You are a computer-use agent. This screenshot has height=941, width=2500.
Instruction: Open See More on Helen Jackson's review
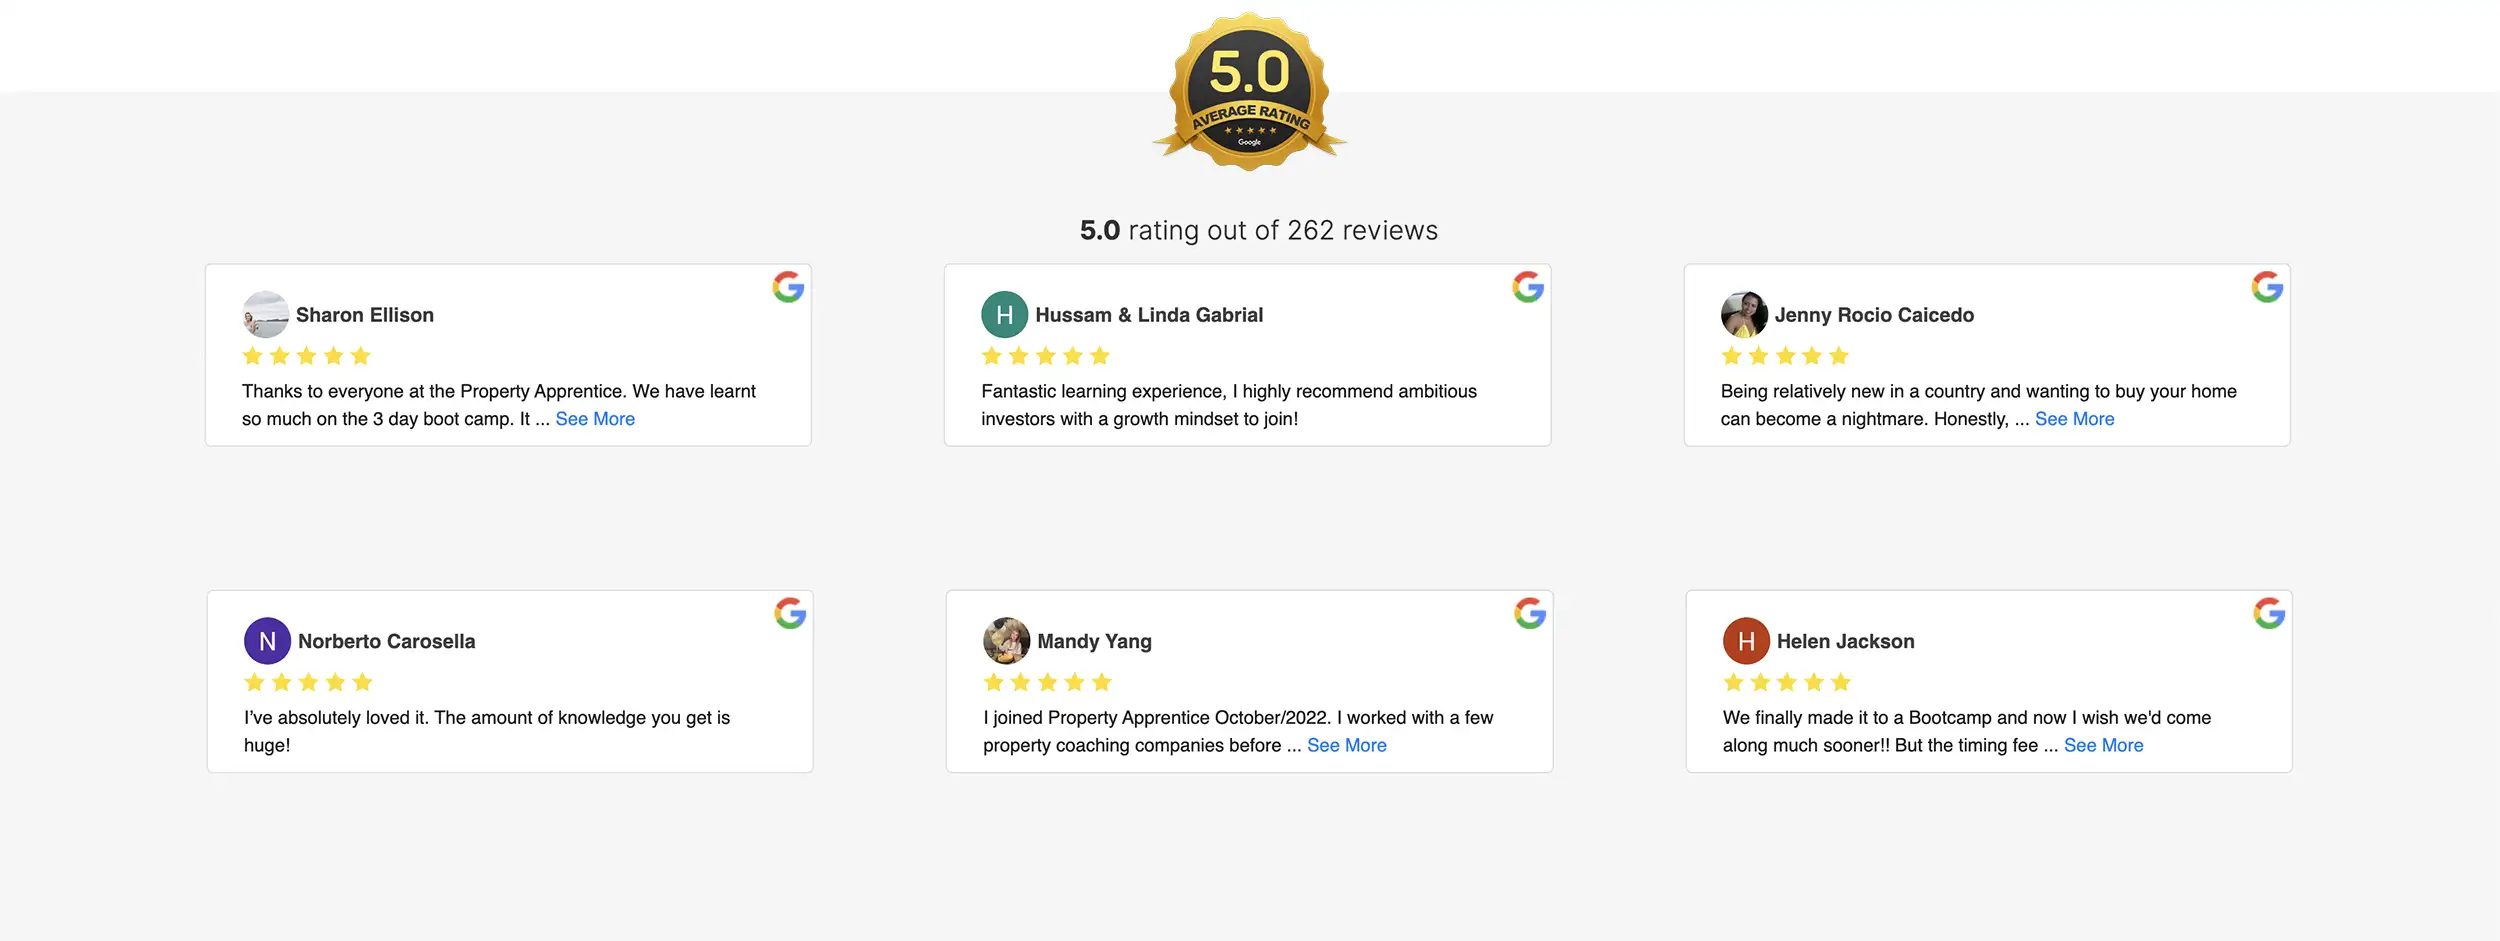[2103, 745]
